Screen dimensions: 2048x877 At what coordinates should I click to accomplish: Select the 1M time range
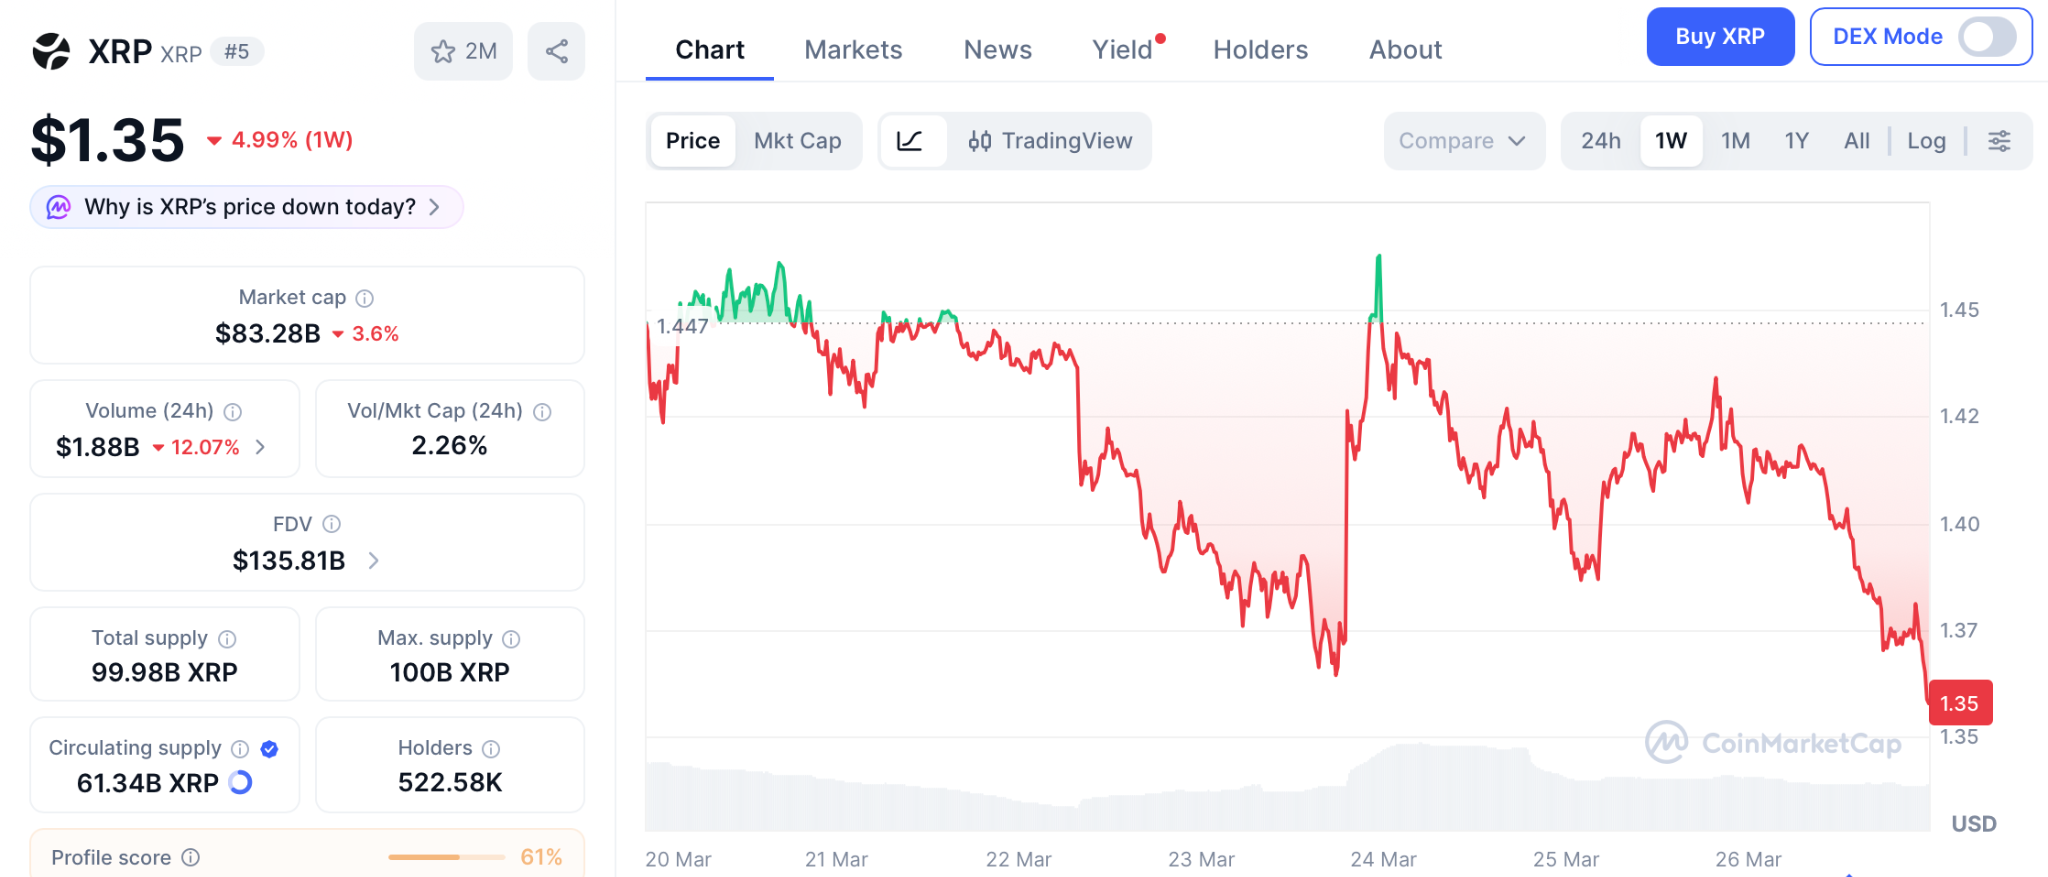coord(1735,141)
